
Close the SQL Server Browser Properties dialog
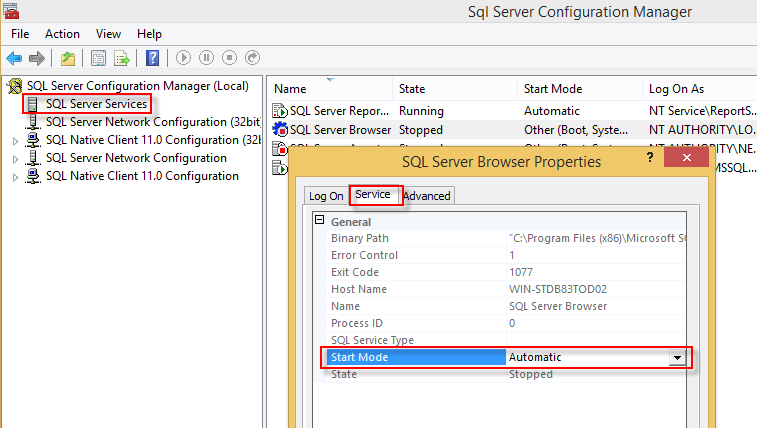687,157
